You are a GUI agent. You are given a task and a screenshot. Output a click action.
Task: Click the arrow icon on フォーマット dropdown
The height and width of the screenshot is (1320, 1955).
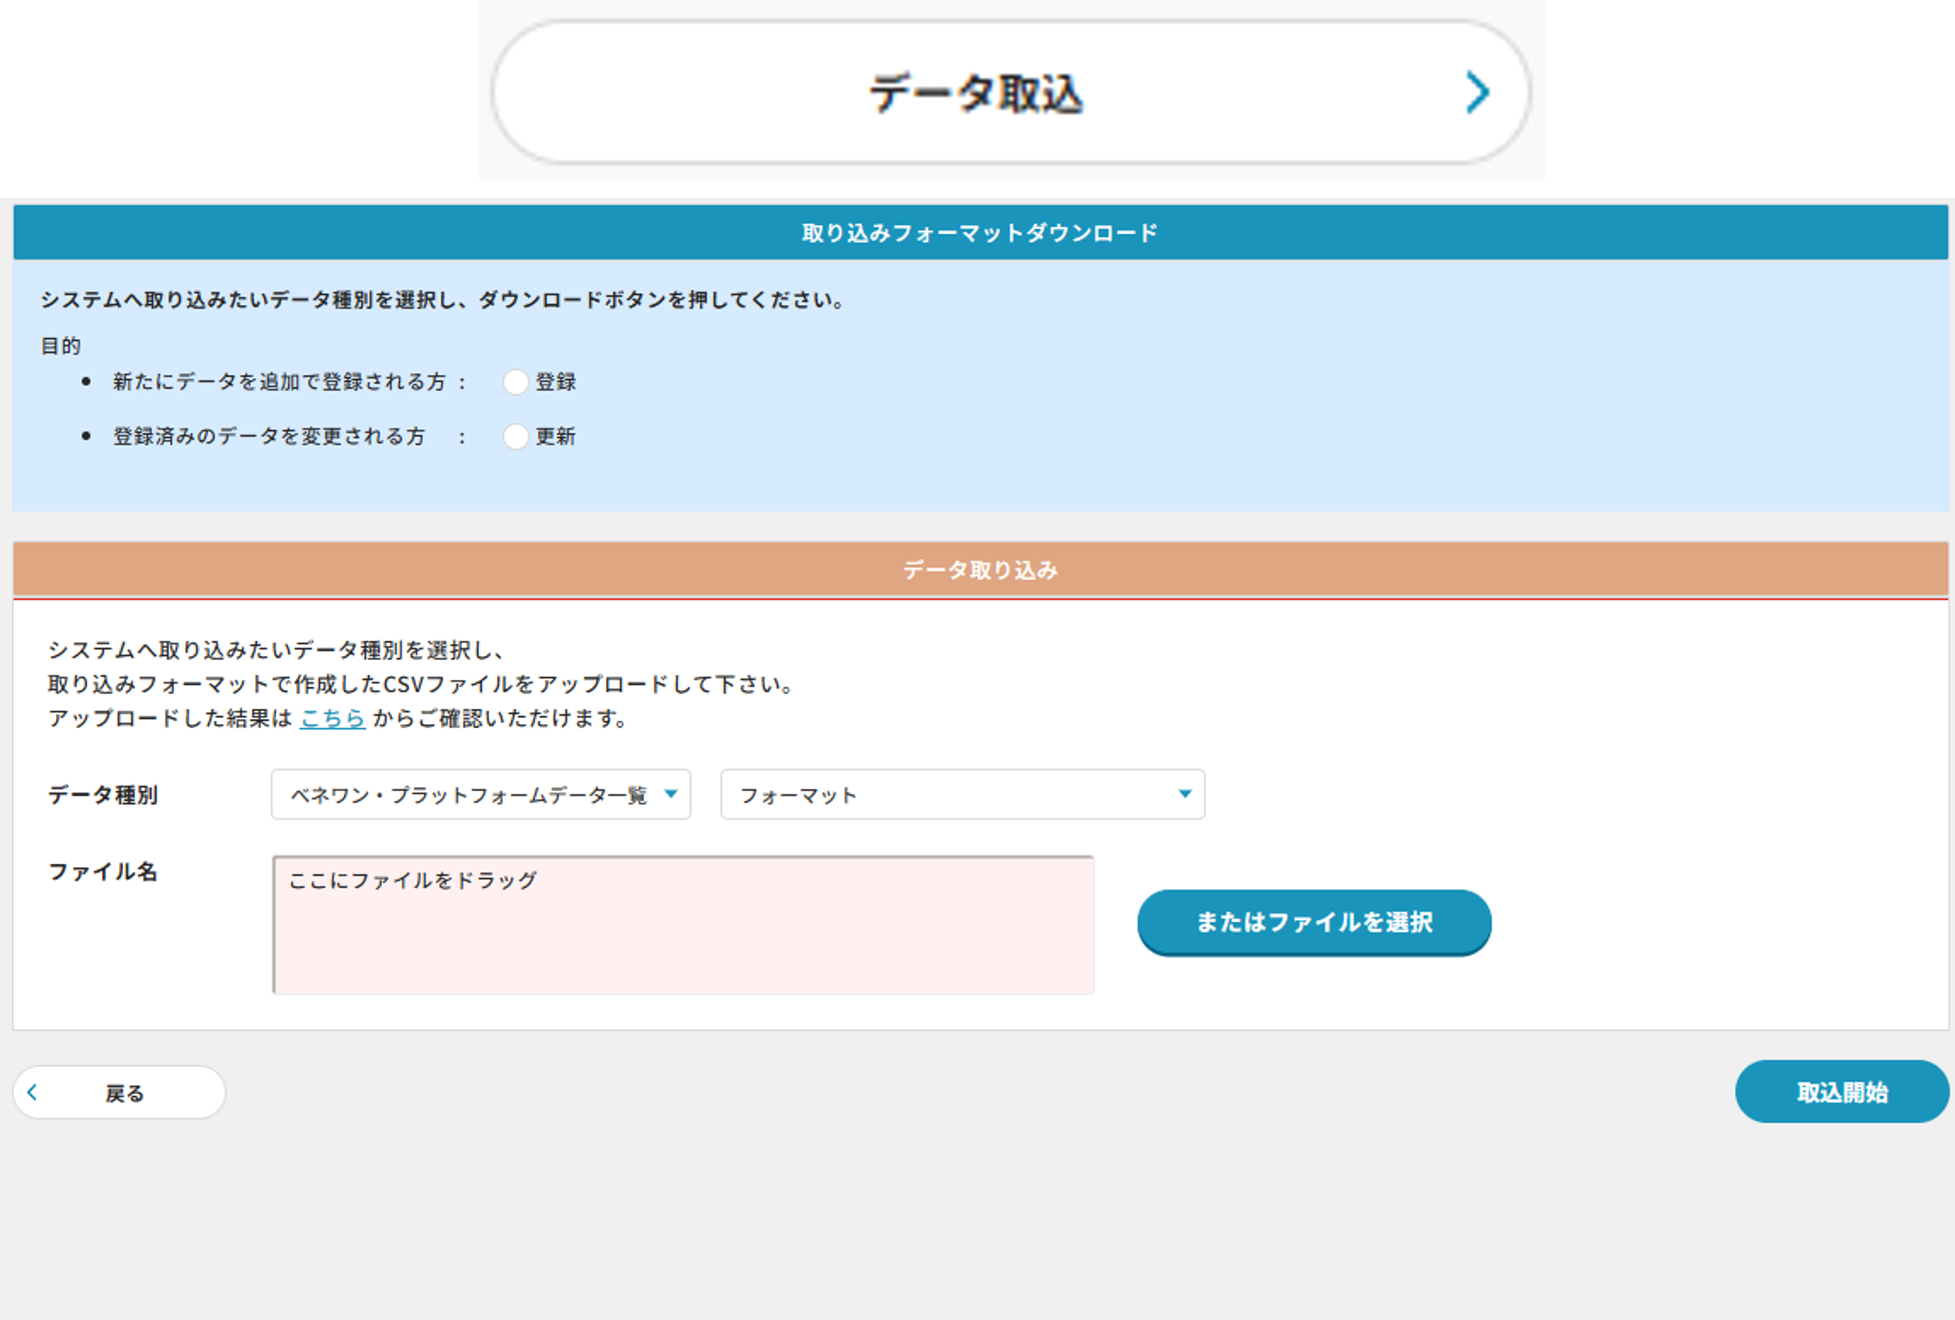1185,794
